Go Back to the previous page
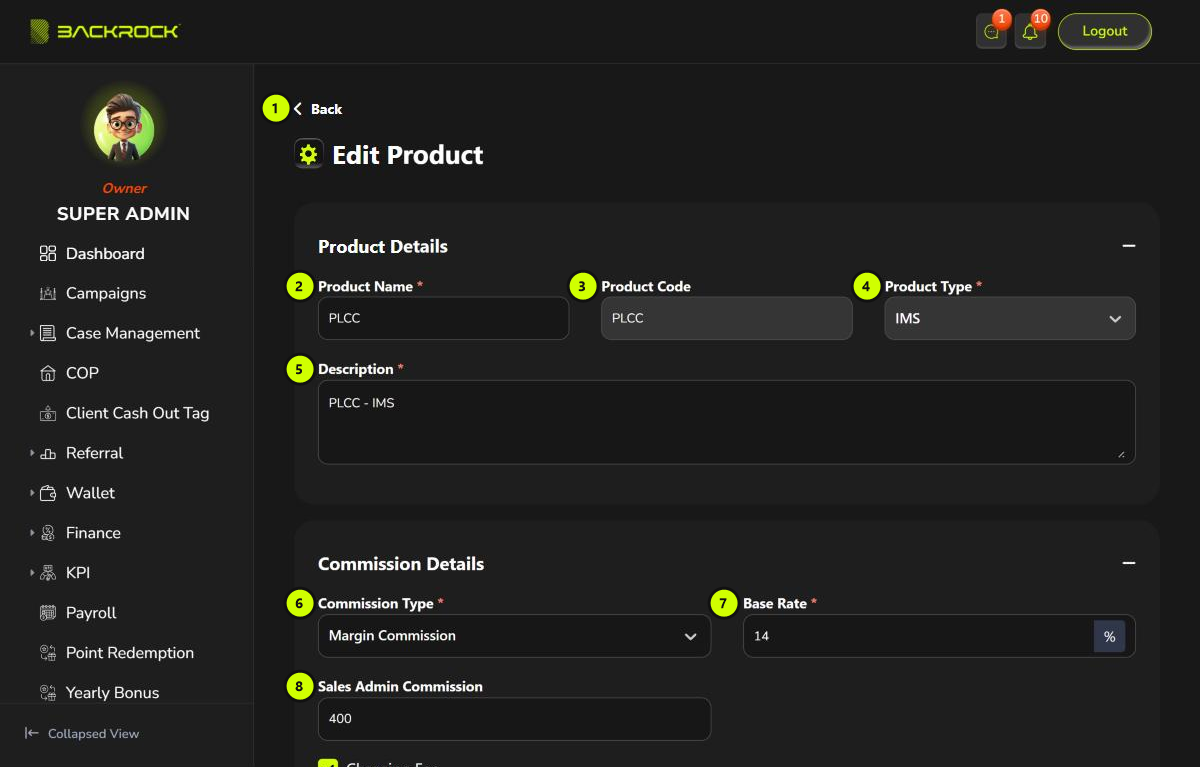The width and height of the screenshot is (1200, 767). tap(318, 109)
